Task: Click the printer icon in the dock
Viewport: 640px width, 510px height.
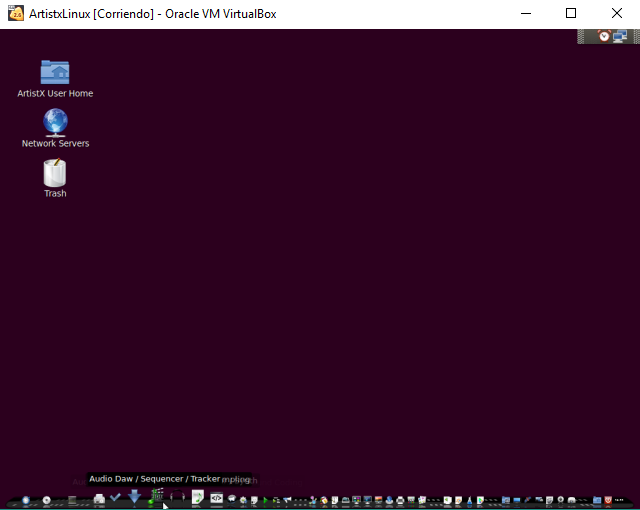Action: (x=98, y=498)
